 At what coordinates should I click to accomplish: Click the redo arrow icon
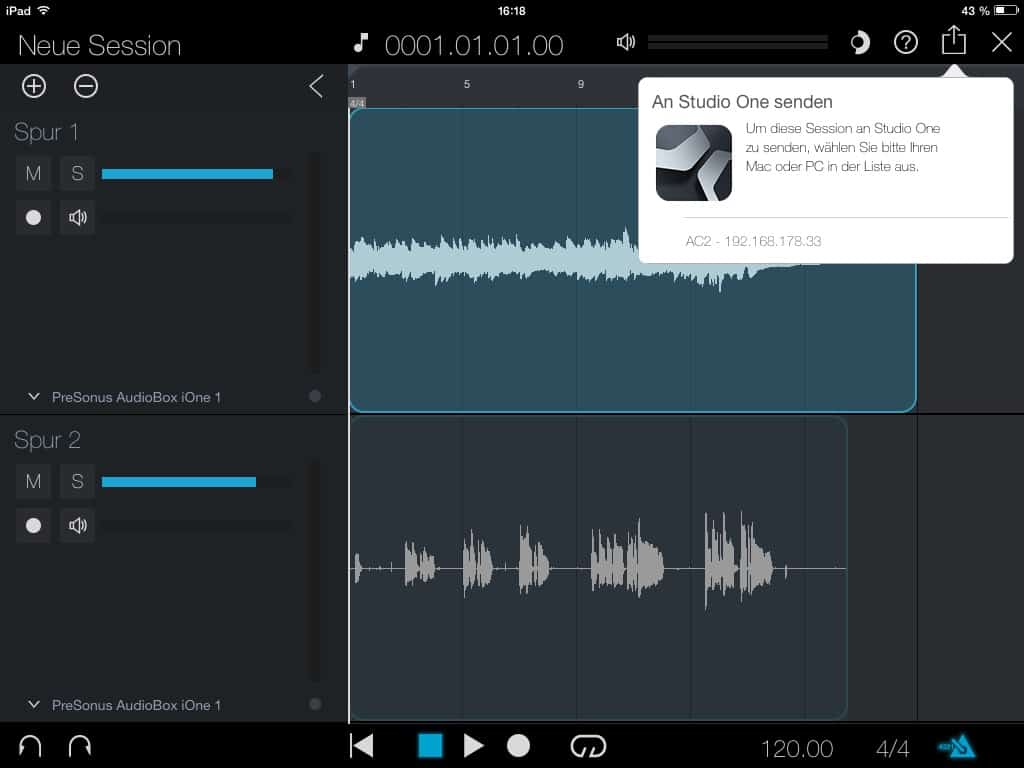79,746
